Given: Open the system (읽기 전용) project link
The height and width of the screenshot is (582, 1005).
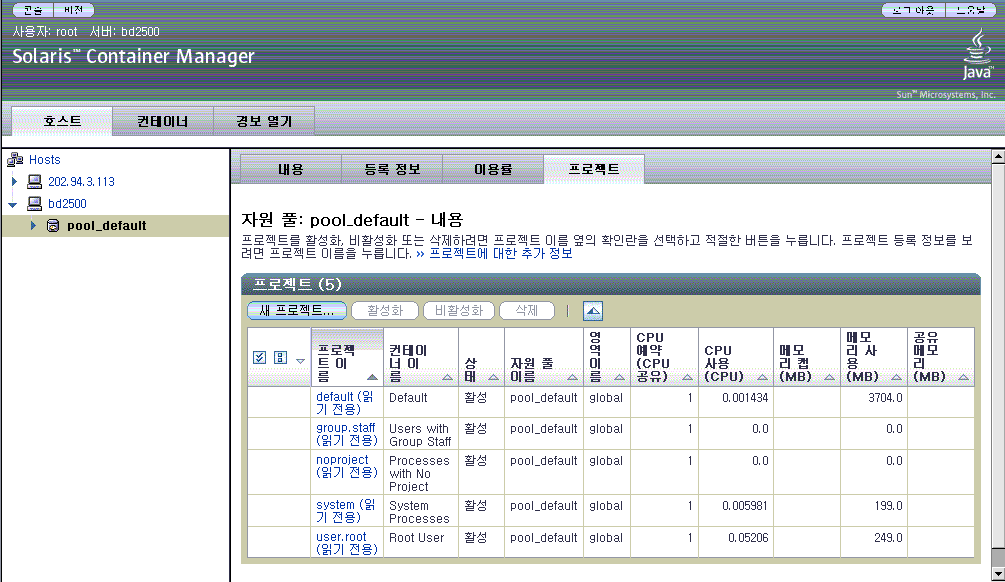Looking at the screenshot, I should click(x=345, y=511).
